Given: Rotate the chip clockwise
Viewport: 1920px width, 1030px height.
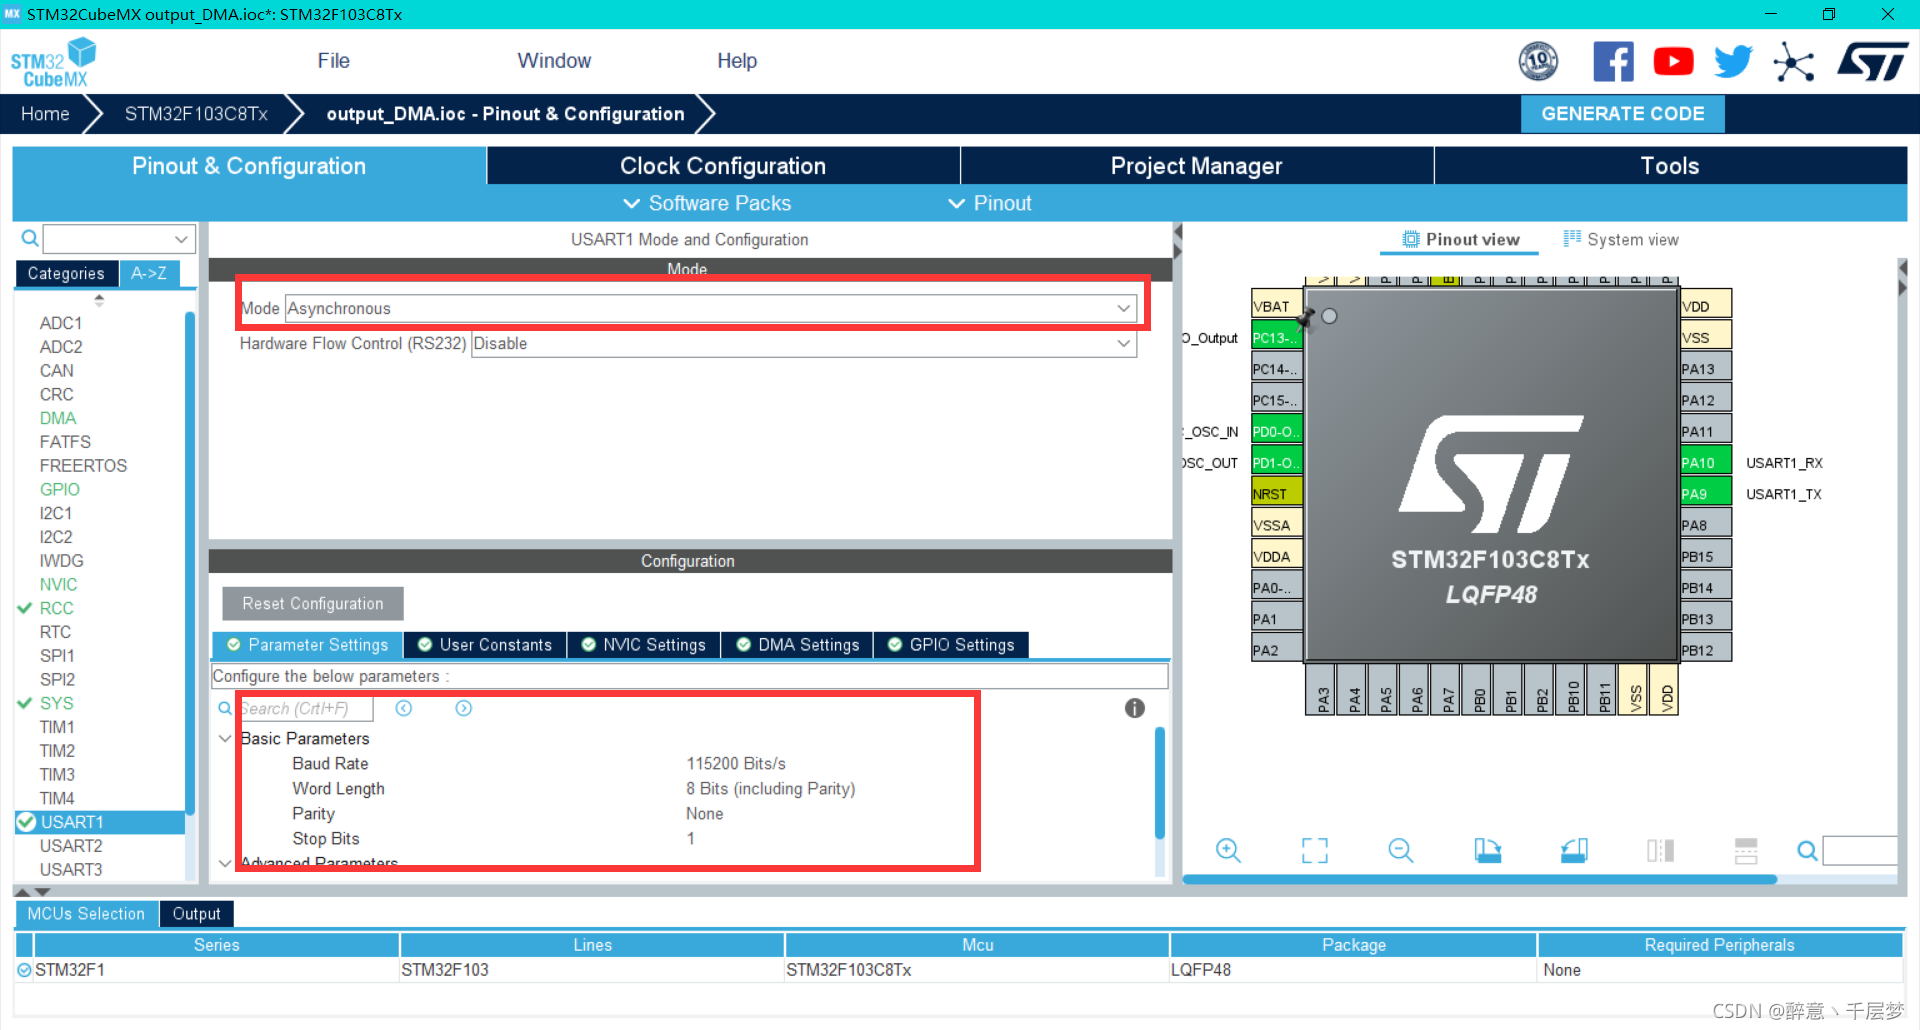Looking at the screenshot, I should (1488, 851).
